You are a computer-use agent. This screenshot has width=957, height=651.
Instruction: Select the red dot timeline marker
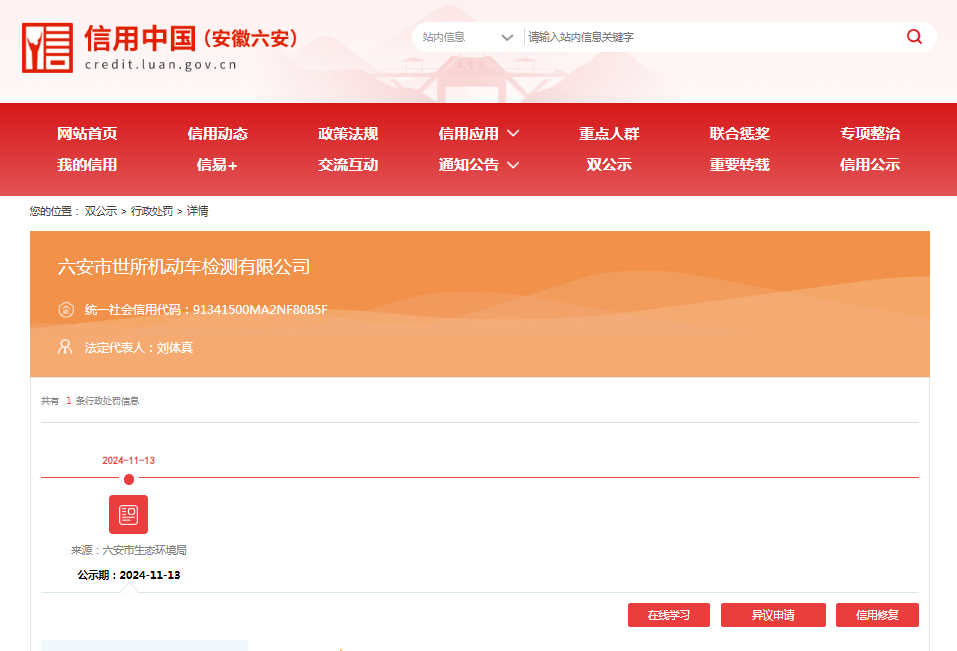129,480
